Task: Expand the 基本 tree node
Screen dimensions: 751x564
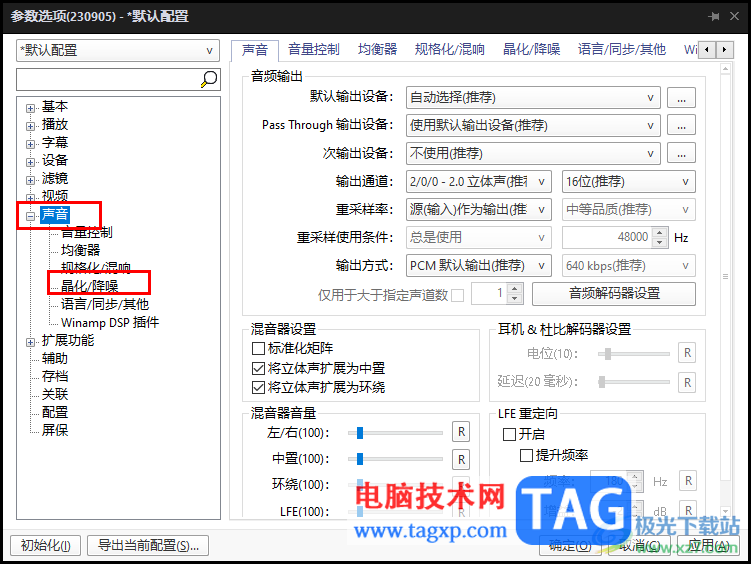Action: (30, 108)
